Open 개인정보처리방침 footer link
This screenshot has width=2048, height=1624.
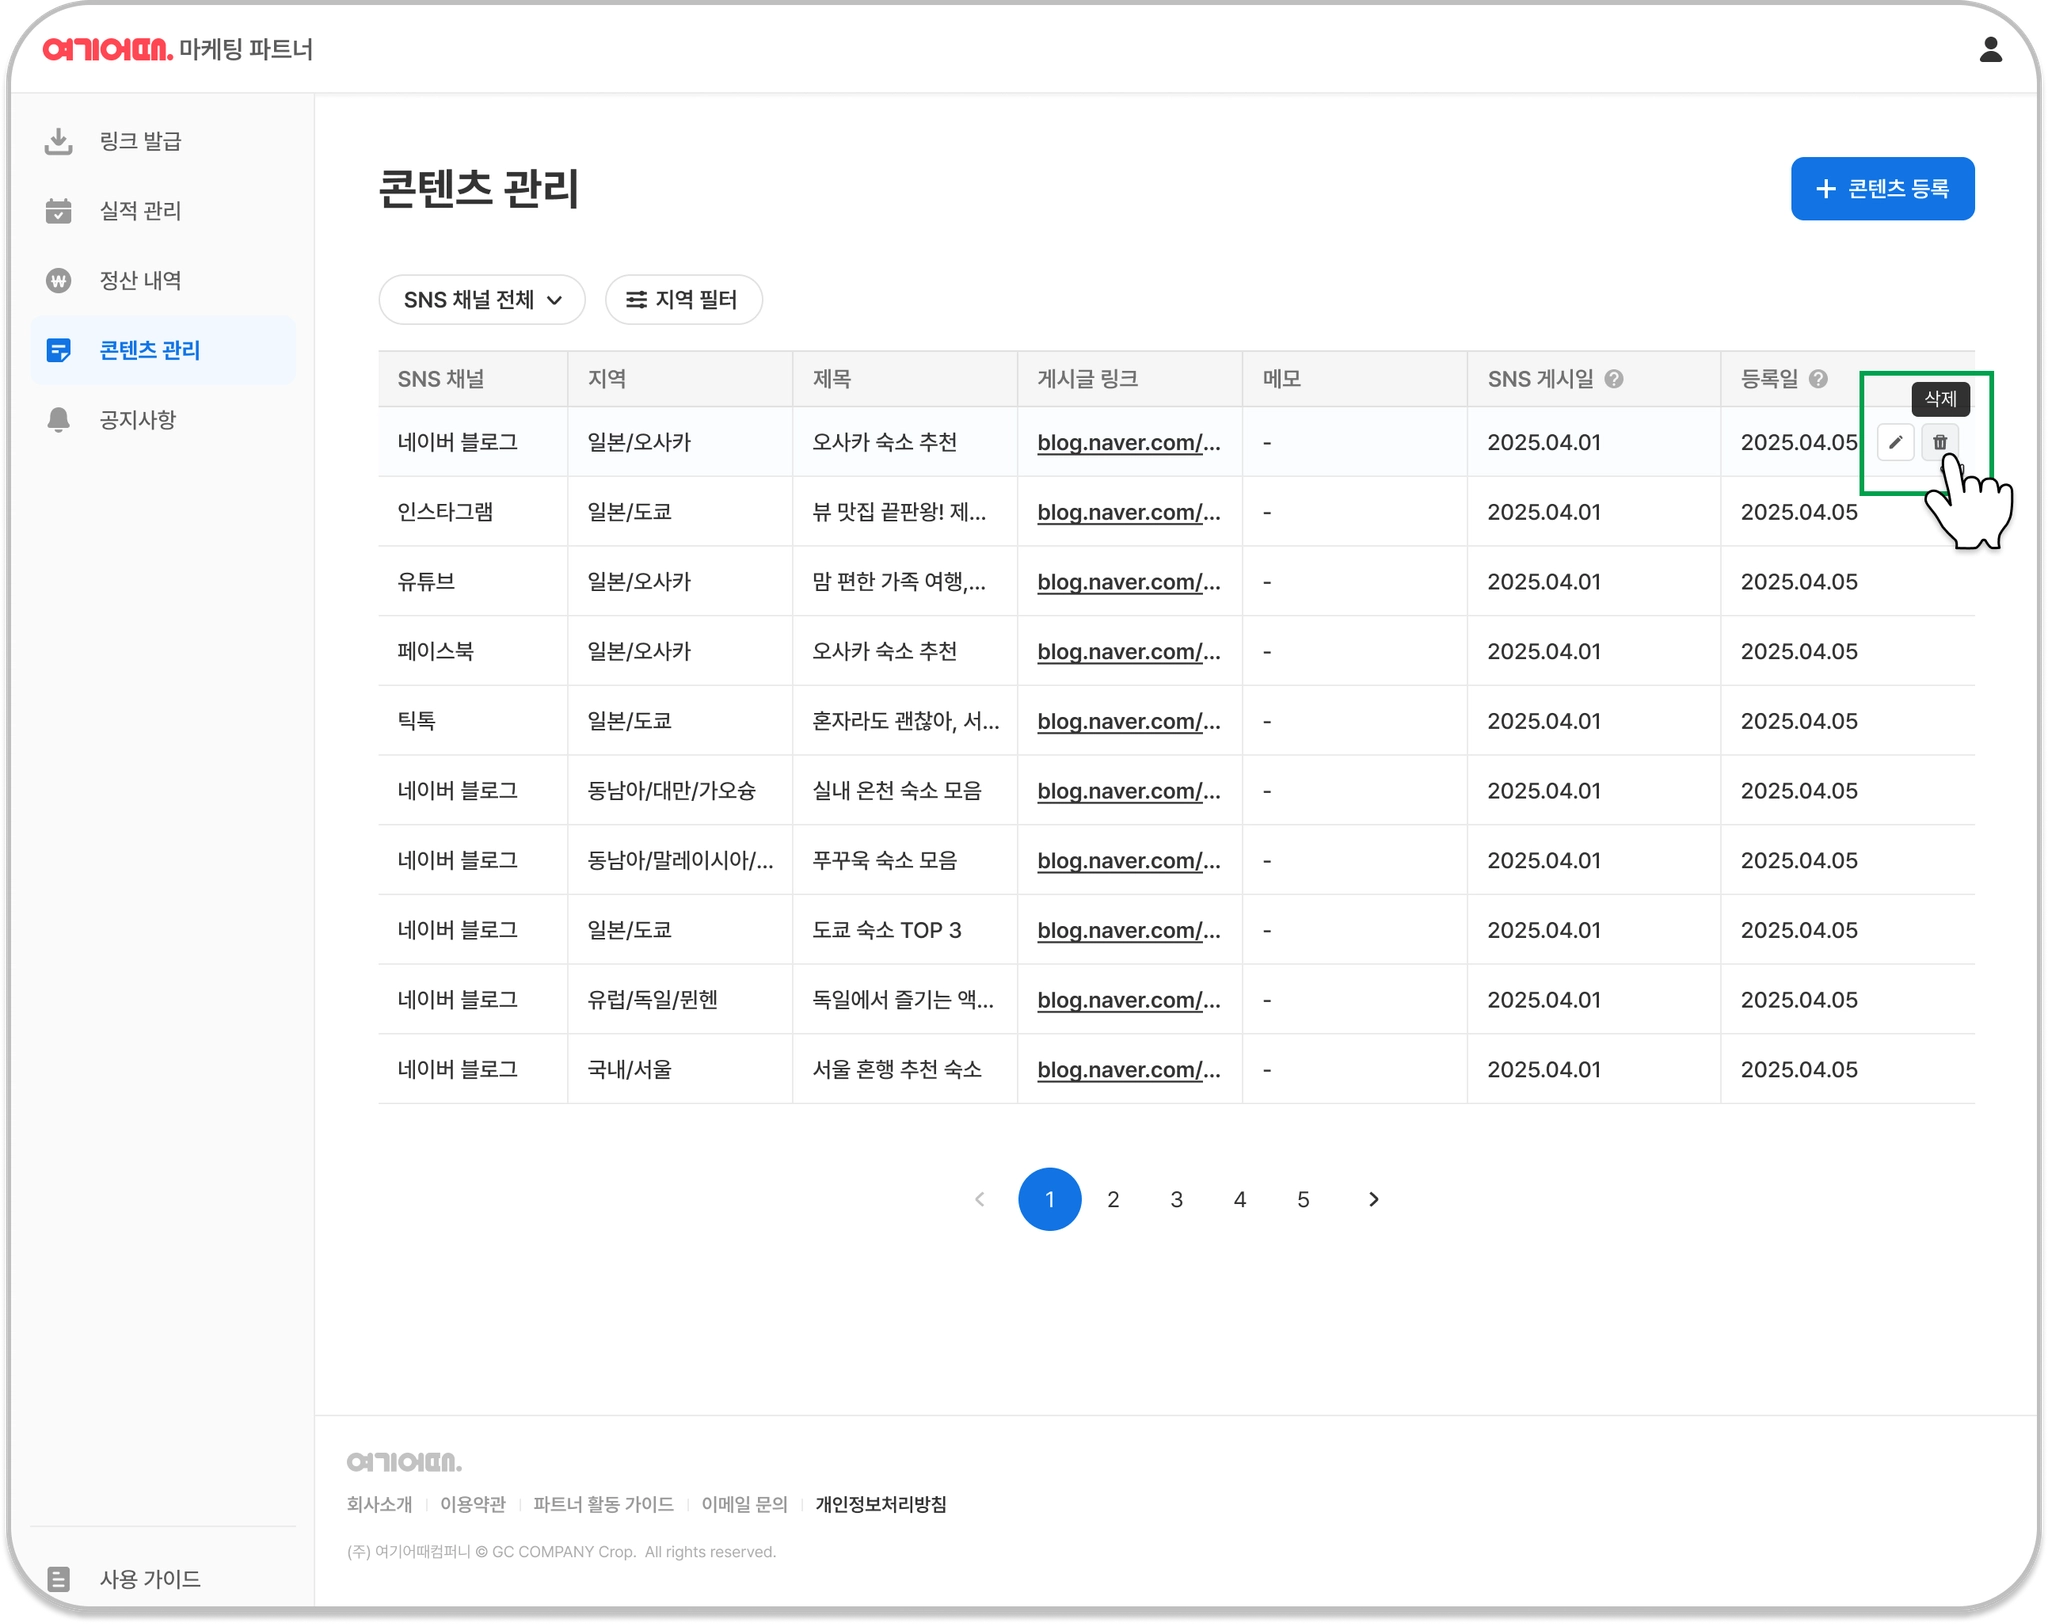pos(880,1504)
